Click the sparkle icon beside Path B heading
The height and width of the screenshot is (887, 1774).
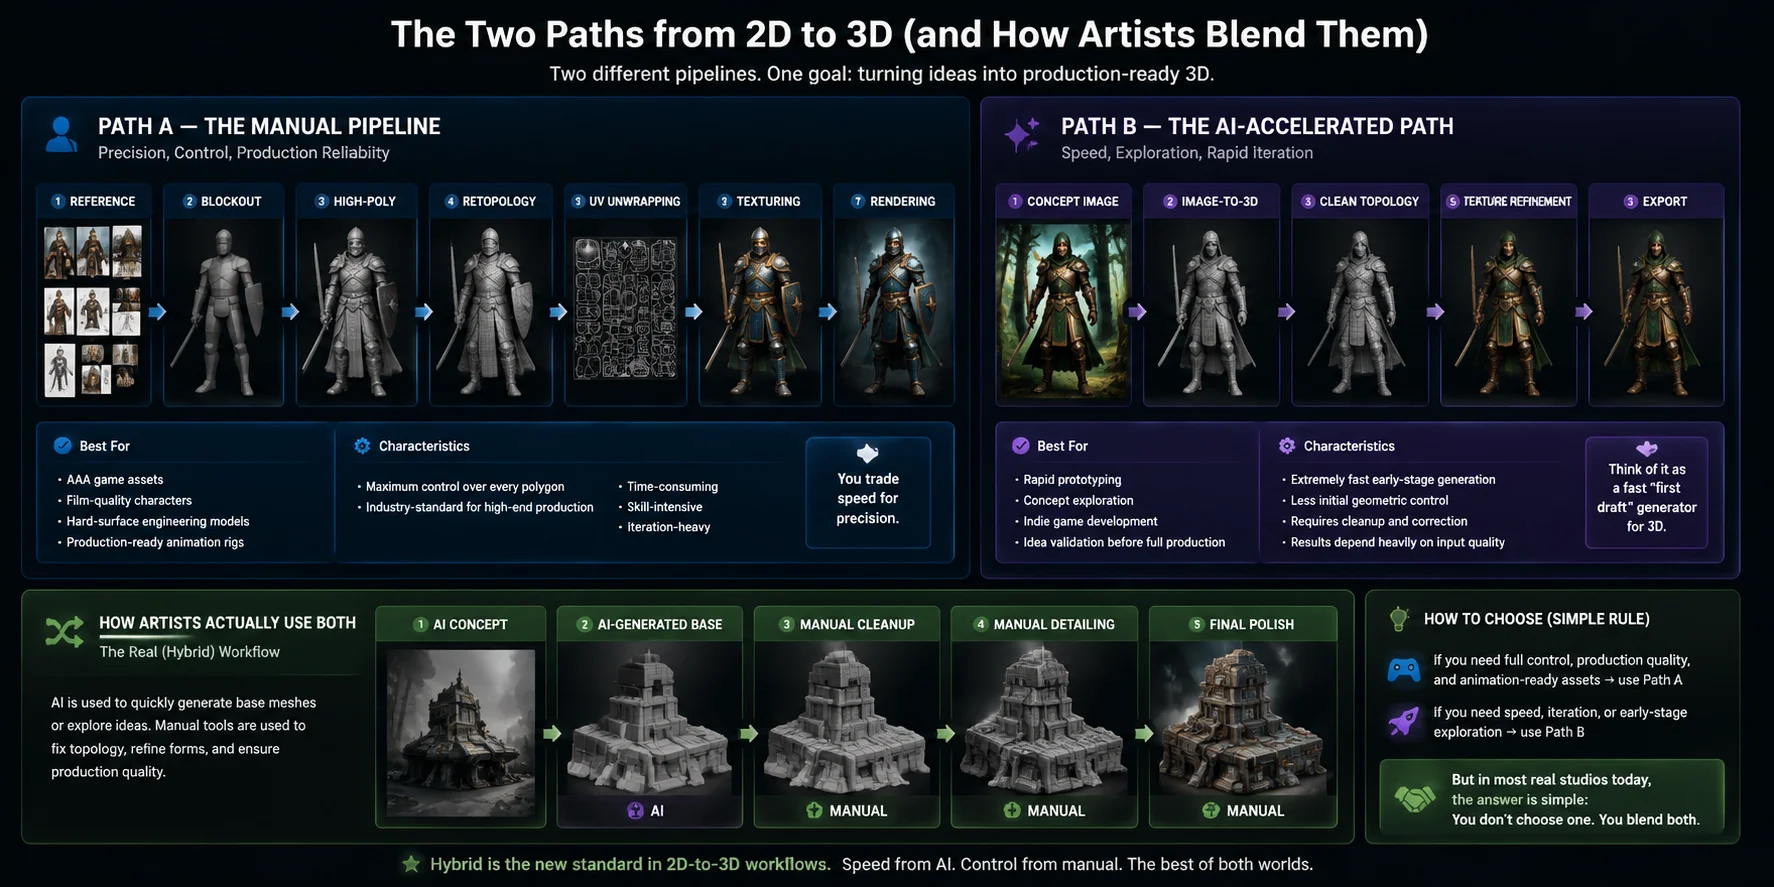pos(1022,135)
